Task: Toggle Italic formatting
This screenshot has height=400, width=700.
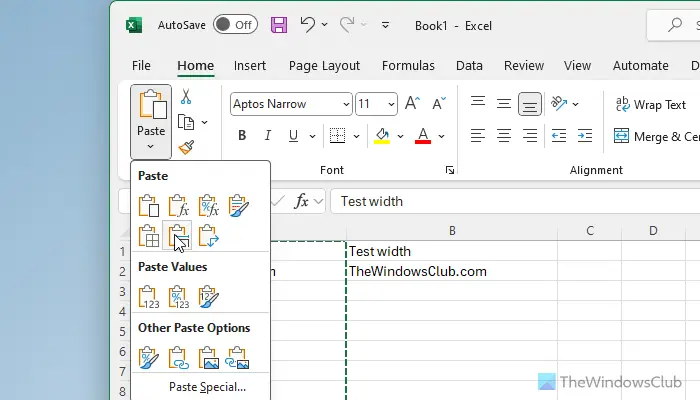Action: tap(267, 135)
